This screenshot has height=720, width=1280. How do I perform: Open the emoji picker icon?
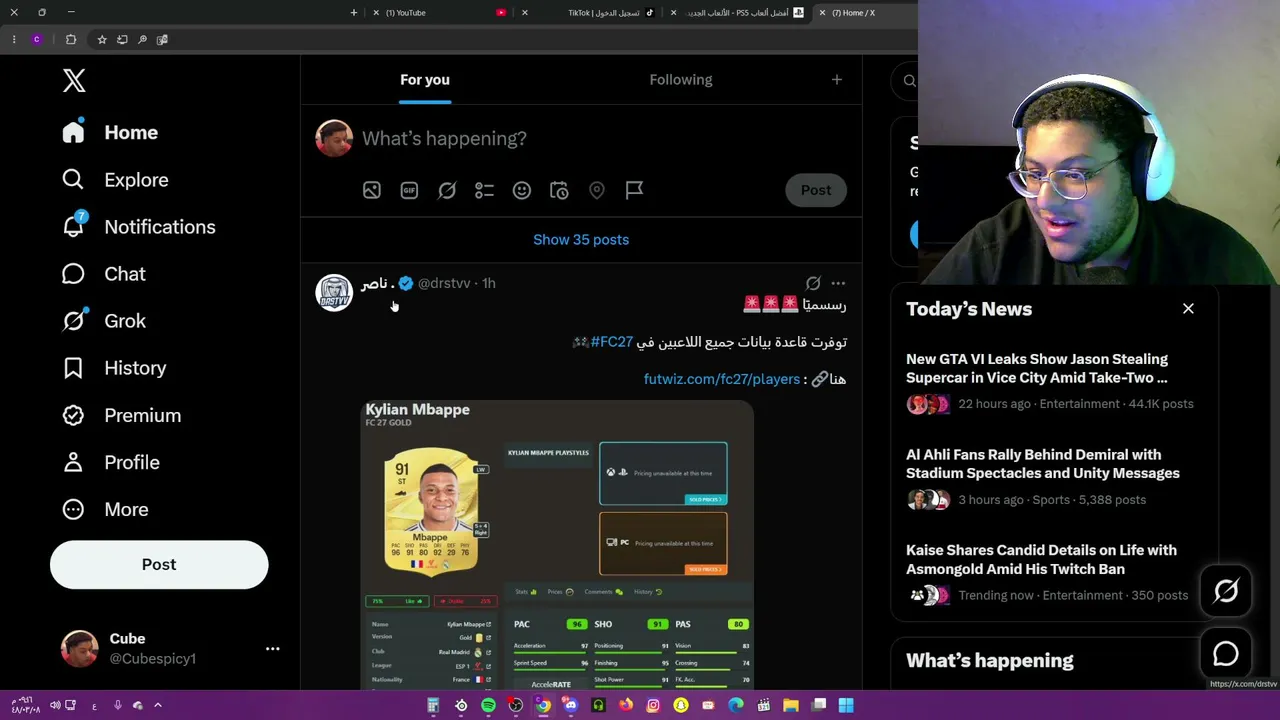tap(522, 190)
